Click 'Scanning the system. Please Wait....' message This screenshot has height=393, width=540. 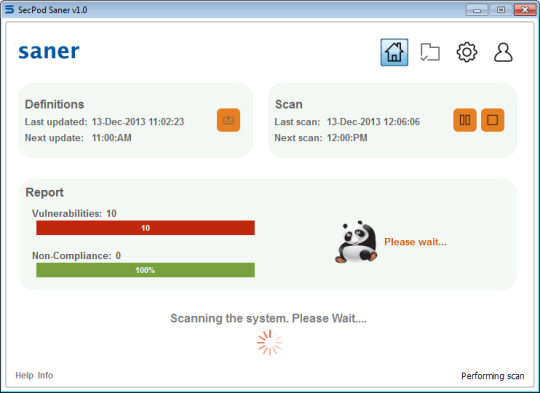pos(269,318)
